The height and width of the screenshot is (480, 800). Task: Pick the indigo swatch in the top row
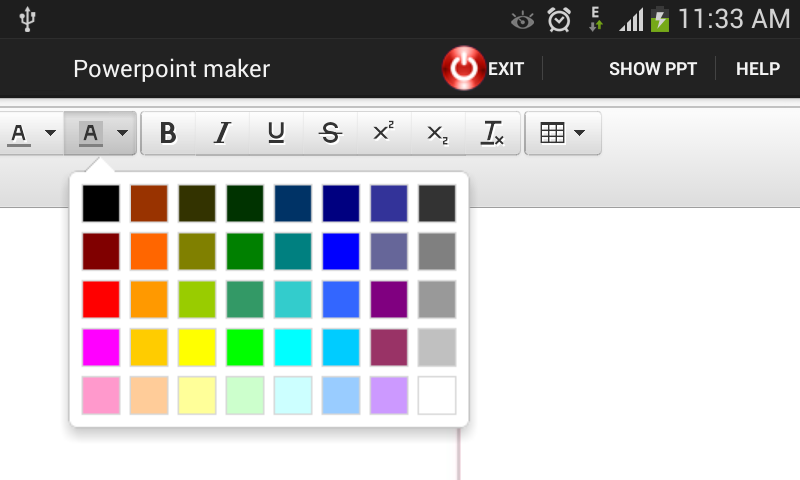click(389, 204)
